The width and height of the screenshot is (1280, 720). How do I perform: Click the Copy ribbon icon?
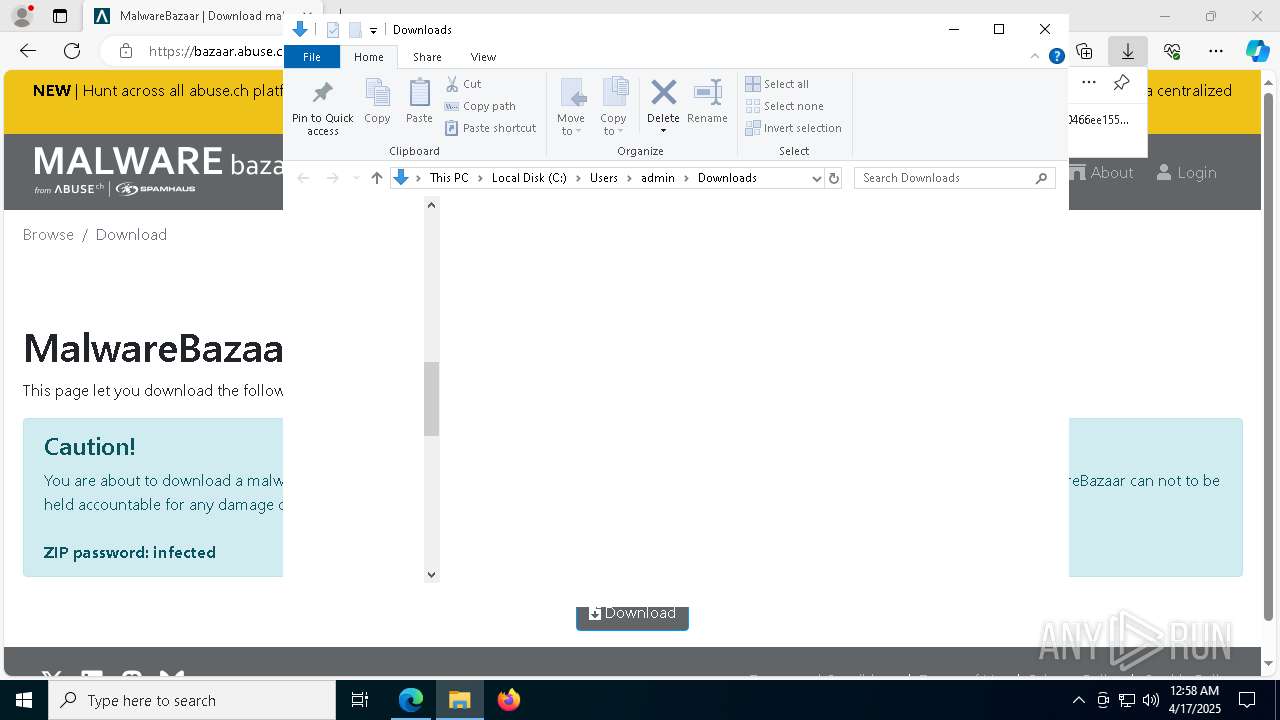pyautogui.click(x=377, y=101)
